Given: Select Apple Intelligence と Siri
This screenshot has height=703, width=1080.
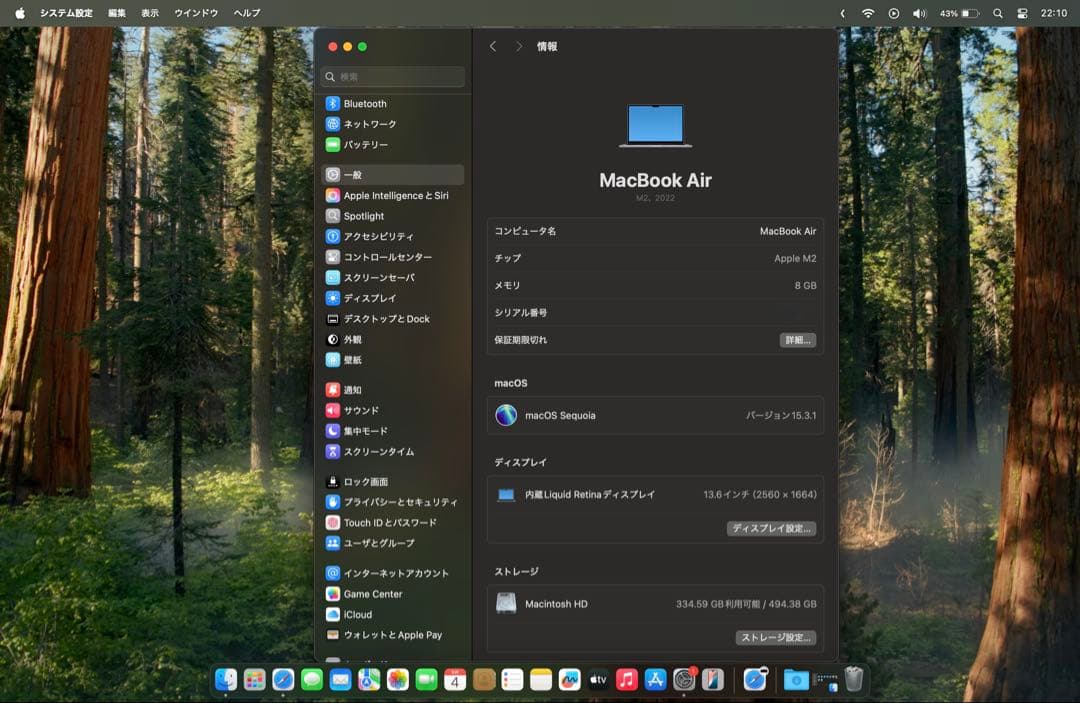Looking at the screenshot, I should [395, 196].
